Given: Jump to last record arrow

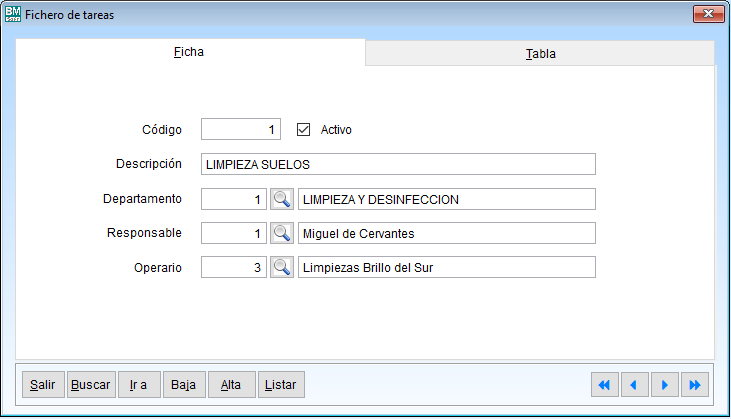Looking at the screenshot, I should (696, 384).
